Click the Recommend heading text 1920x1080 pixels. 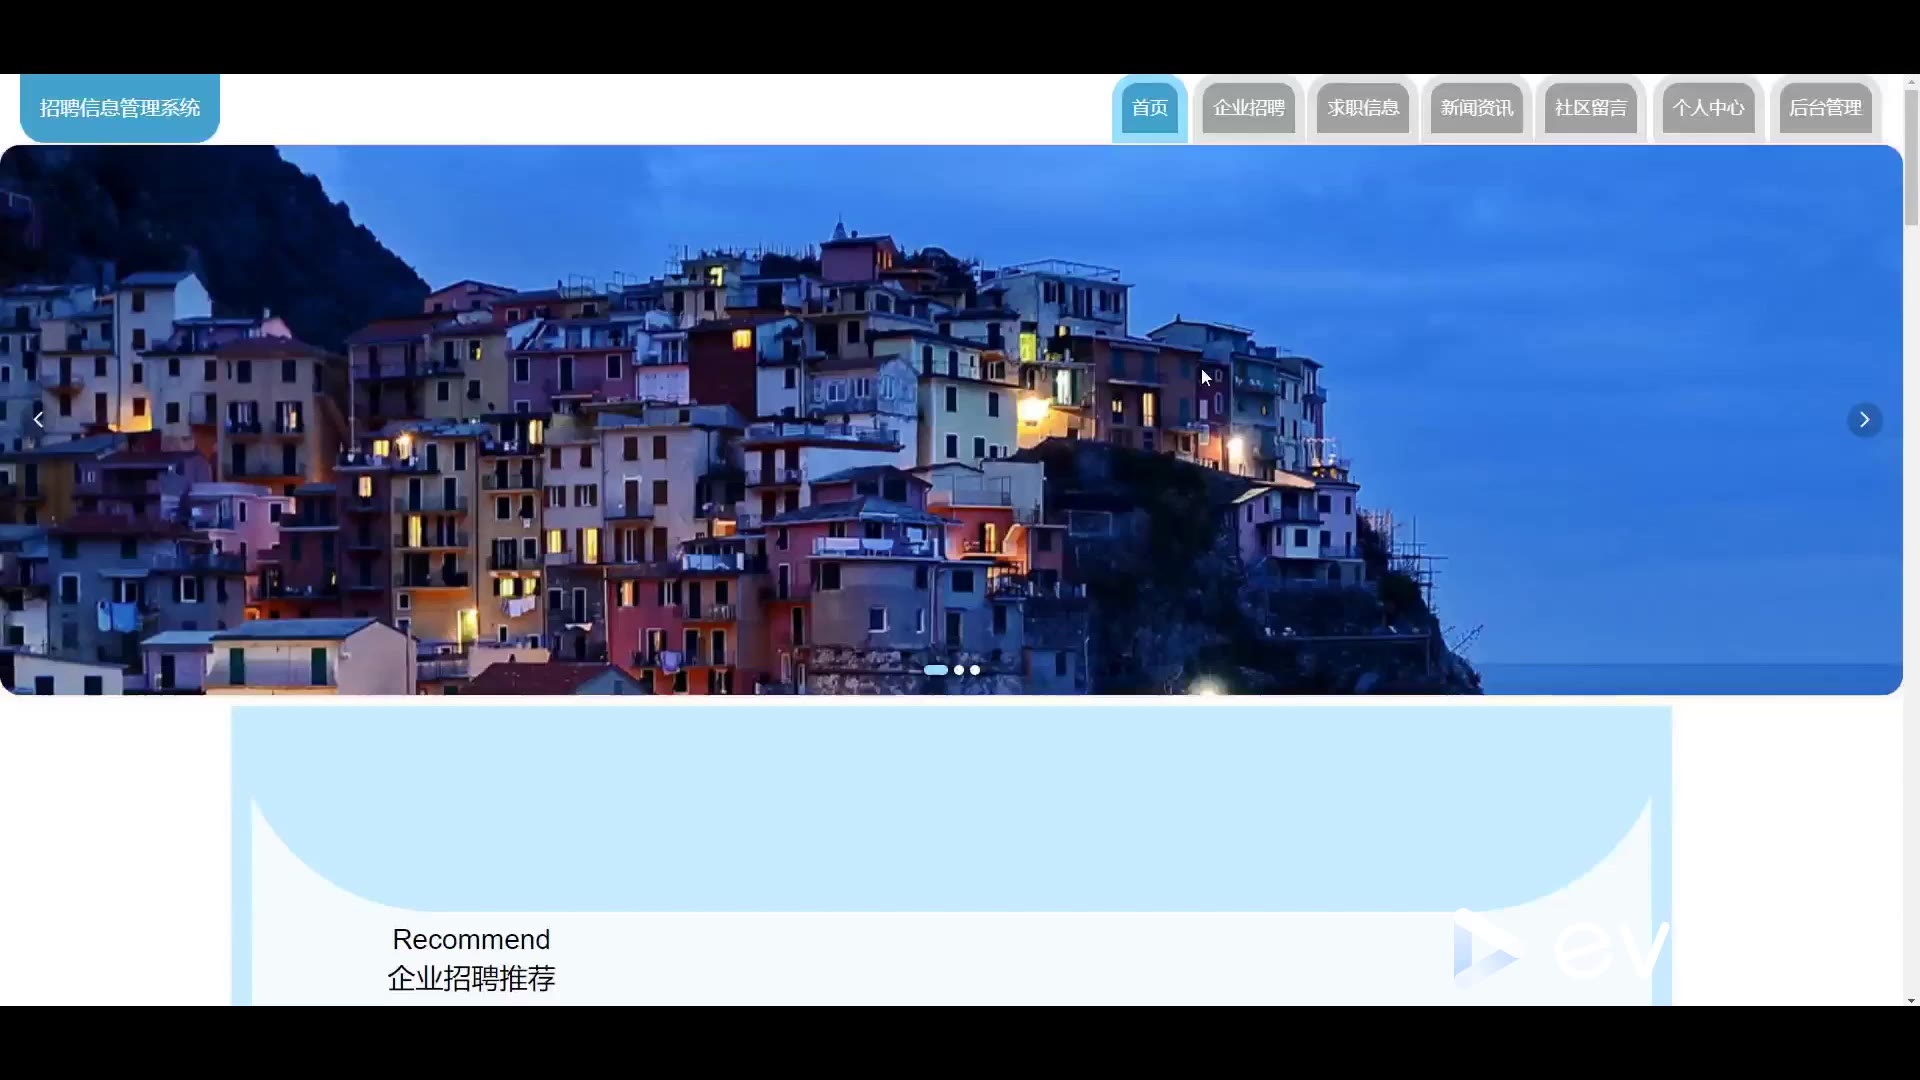pyautogui.click(x=471, y=939)
